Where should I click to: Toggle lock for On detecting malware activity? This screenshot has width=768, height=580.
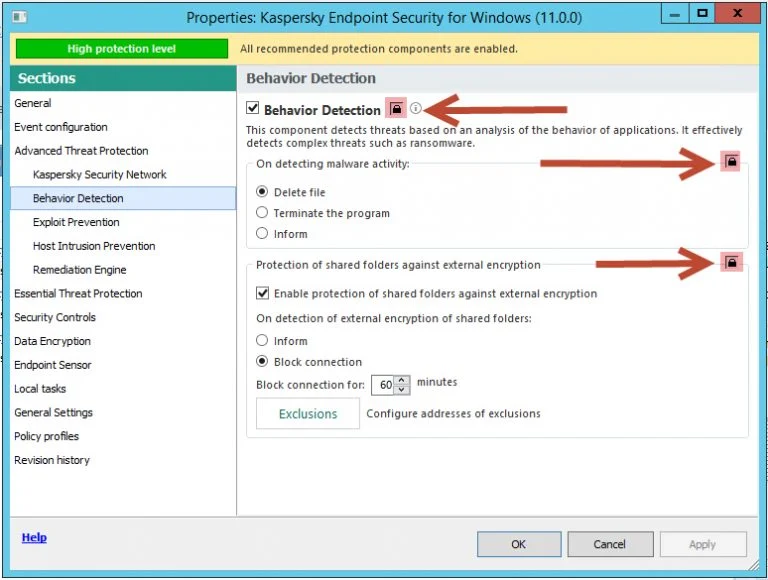731,161
